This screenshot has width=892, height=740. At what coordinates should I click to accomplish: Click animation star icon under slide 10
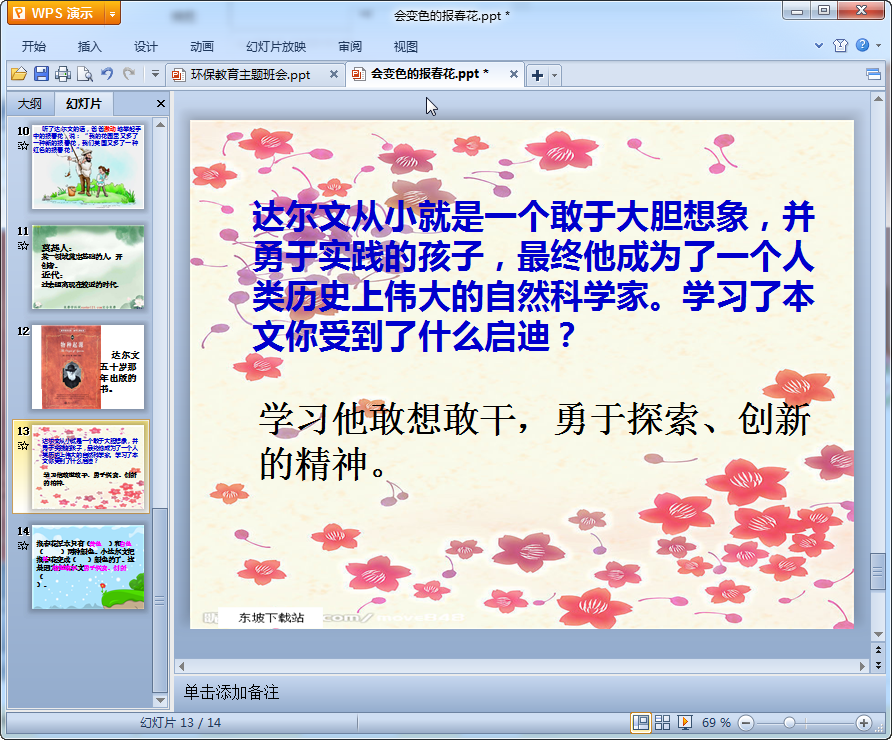click(23, 146)
